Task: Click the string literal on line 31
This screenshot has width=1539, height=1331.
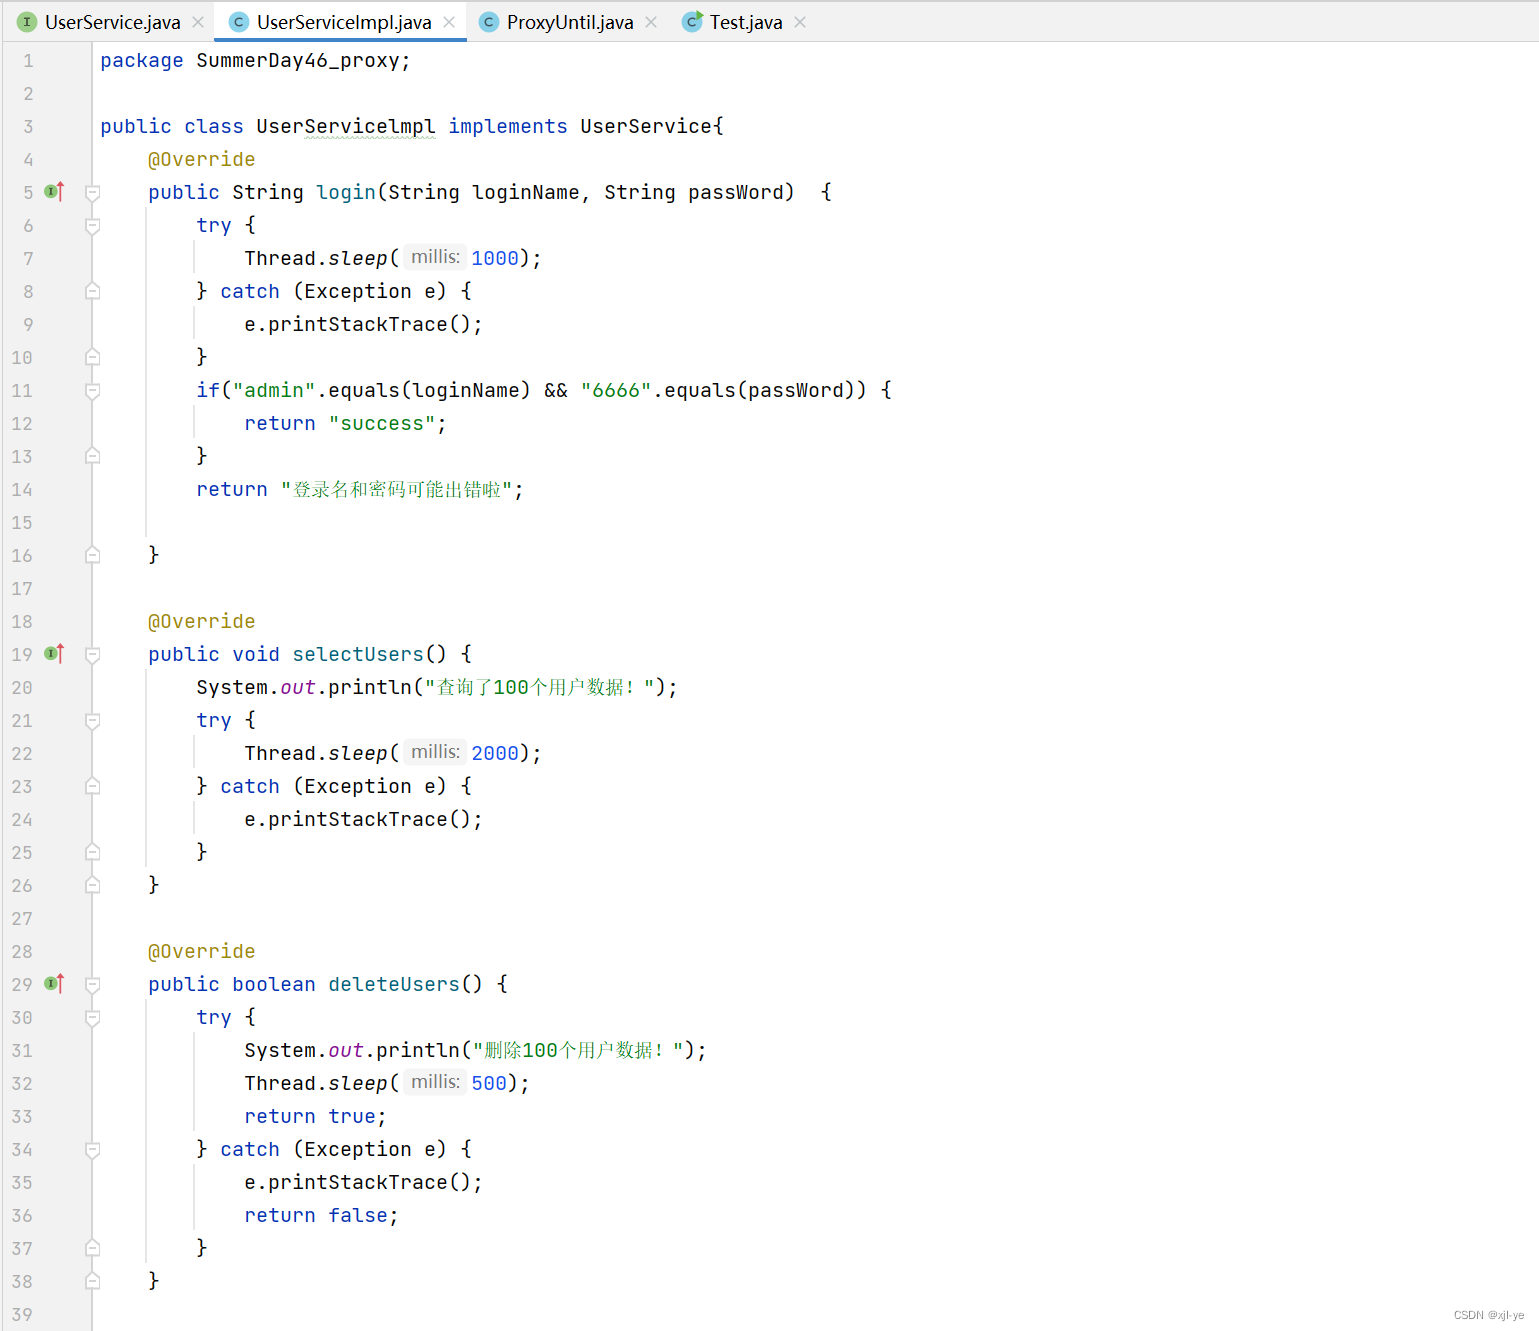Action: 578,1050
